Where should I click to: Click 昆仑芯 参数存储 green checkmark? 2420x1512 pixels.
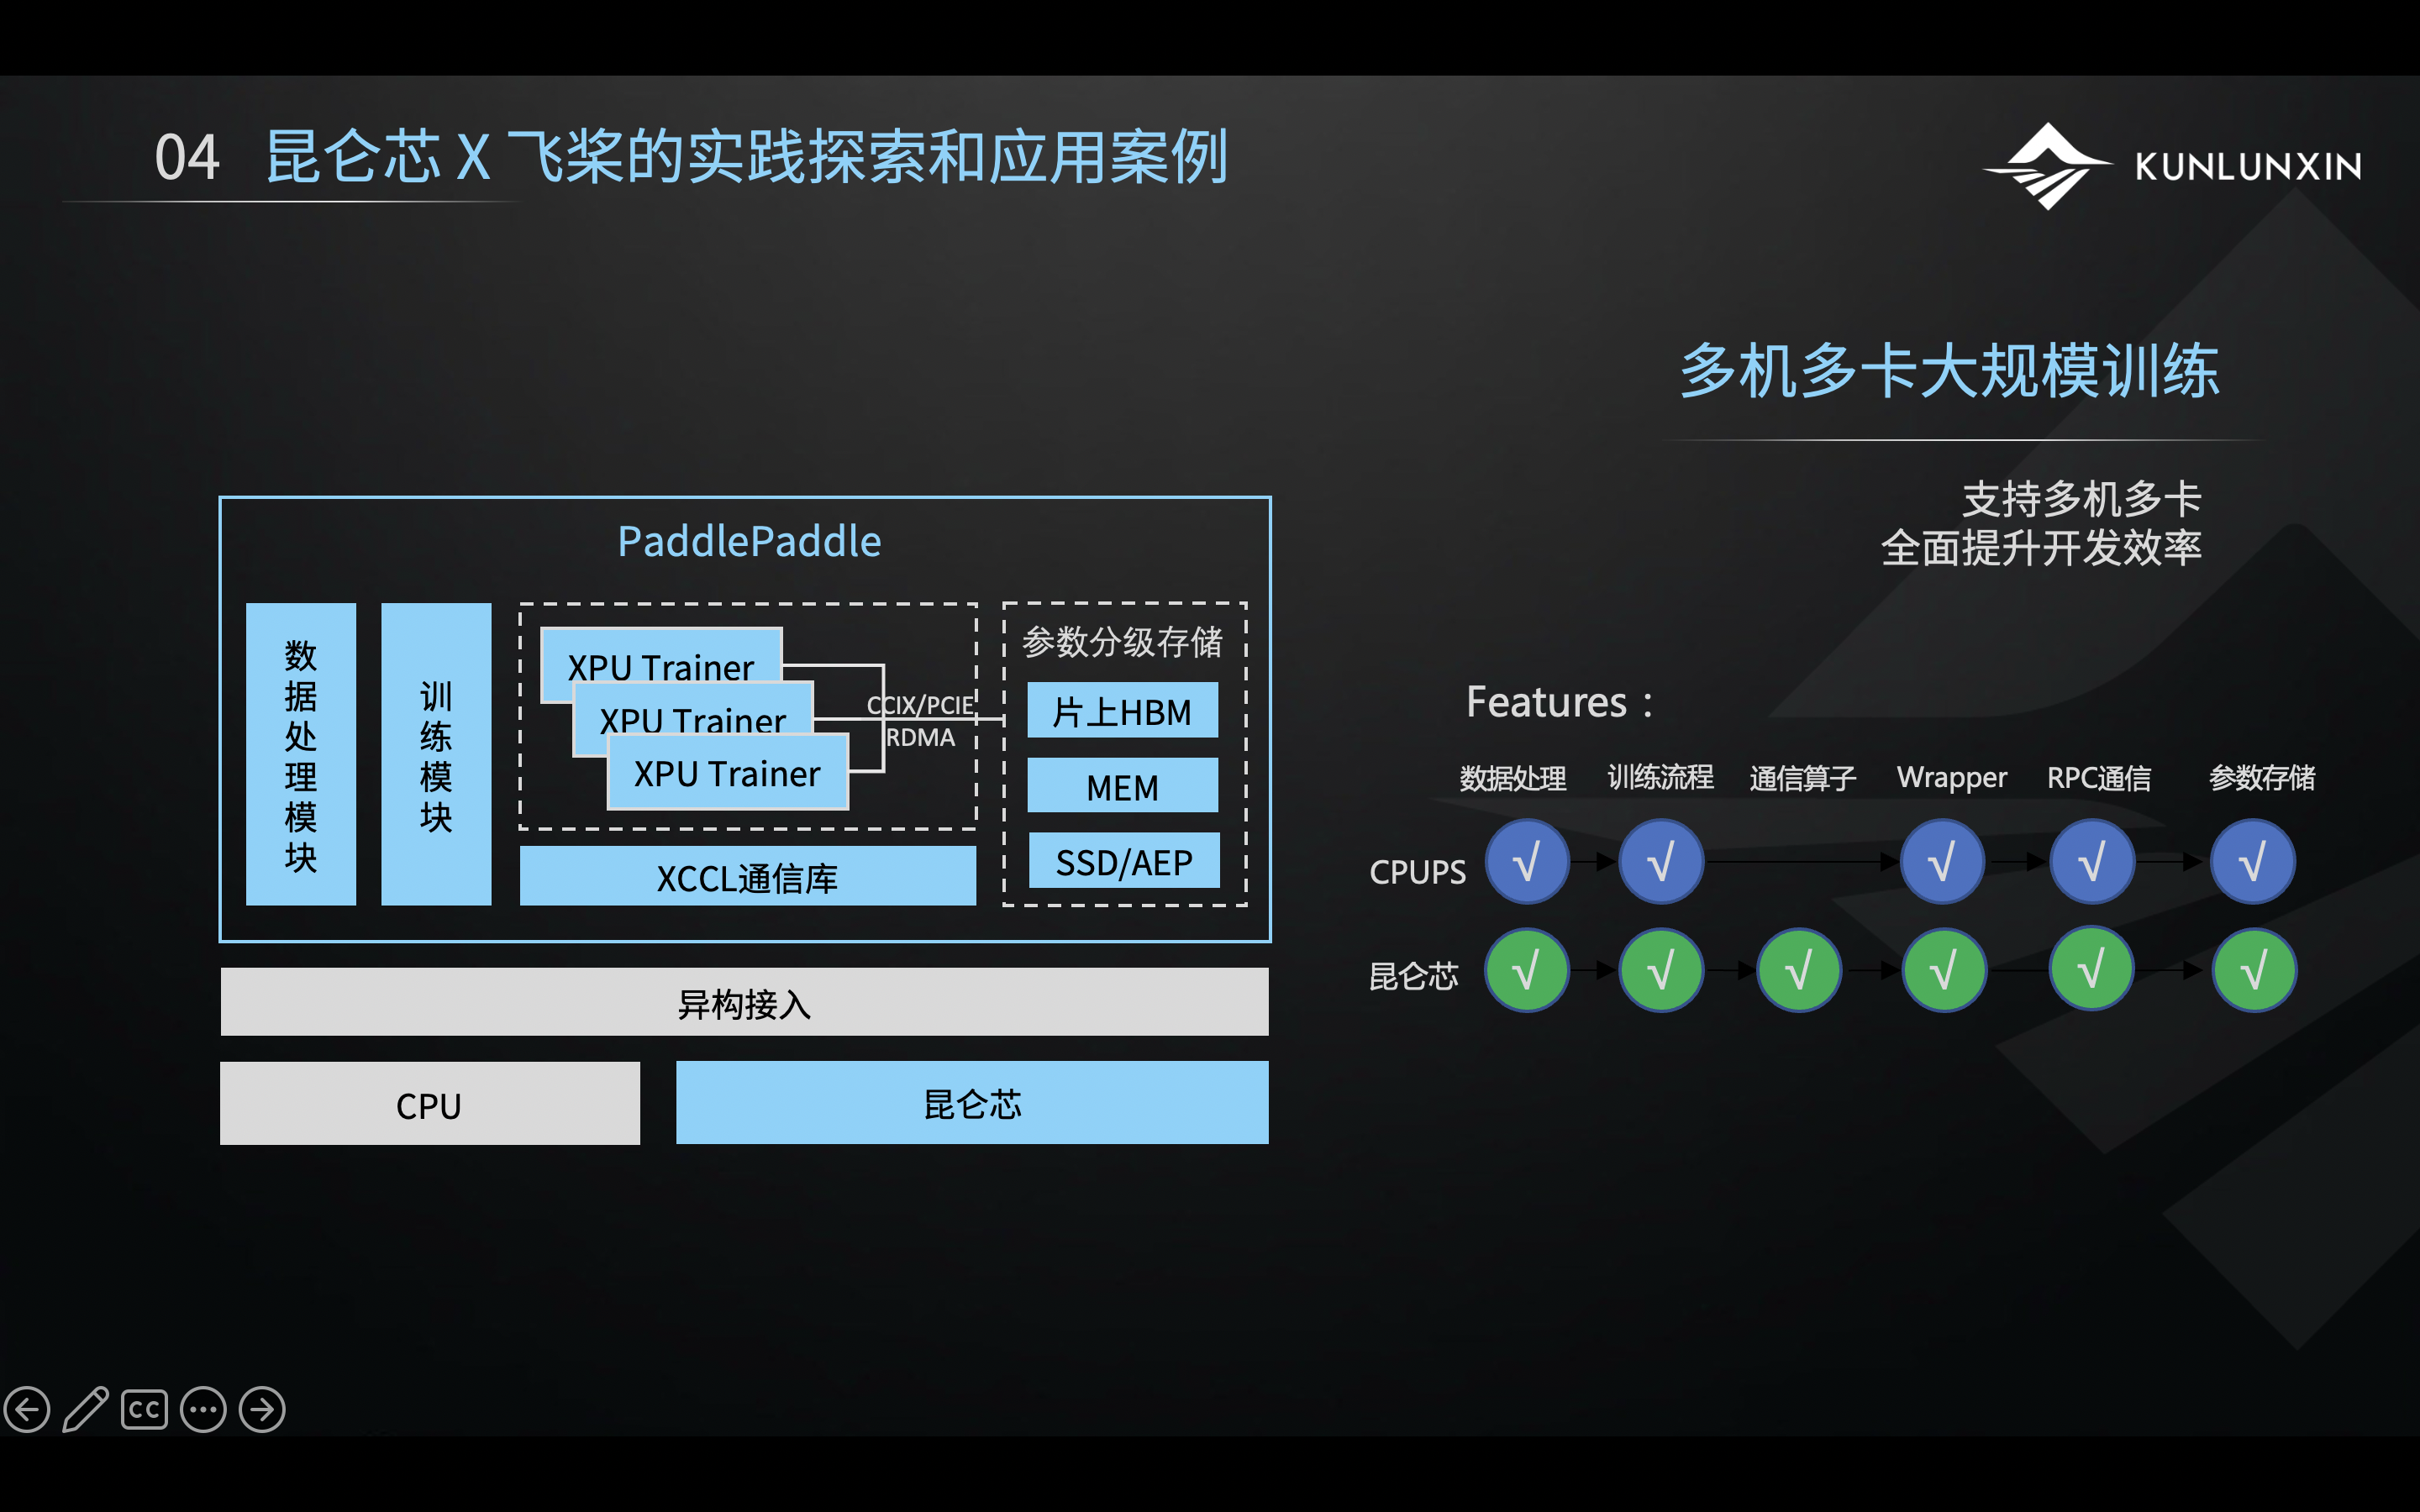2254,970
